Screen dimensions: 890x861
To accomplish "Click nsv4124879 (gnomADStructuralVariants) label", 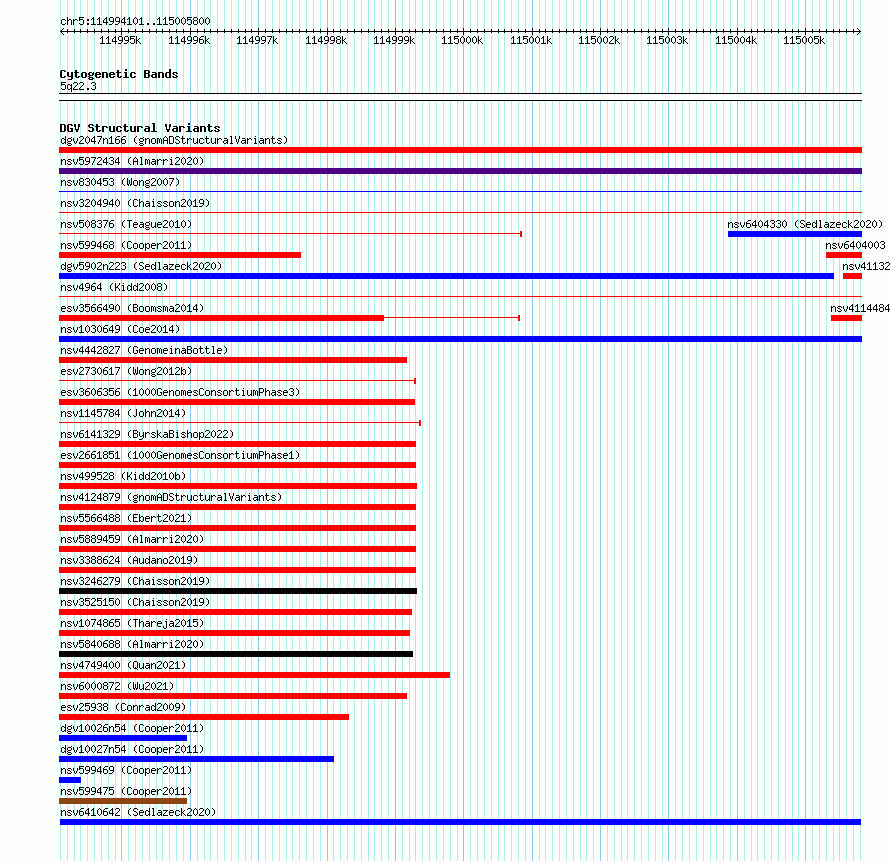I will pos(171,497).
